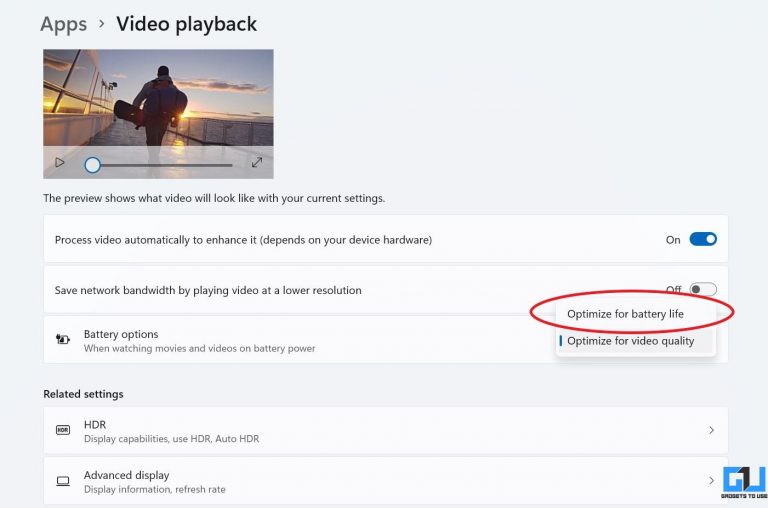Screen dimensions: 768x508
Task: Click the Battery options icon
Action: tap(63, 339)
